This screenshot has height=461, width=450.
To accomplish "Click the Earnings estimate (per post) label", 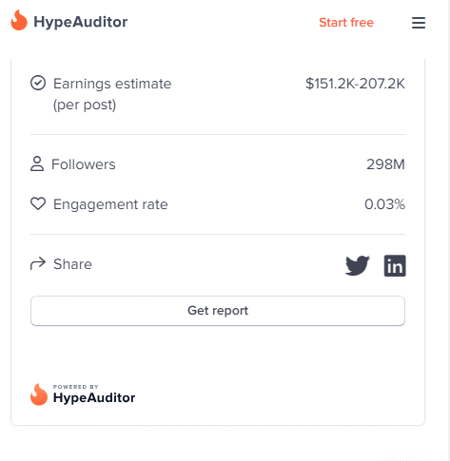I will (112, 94).
